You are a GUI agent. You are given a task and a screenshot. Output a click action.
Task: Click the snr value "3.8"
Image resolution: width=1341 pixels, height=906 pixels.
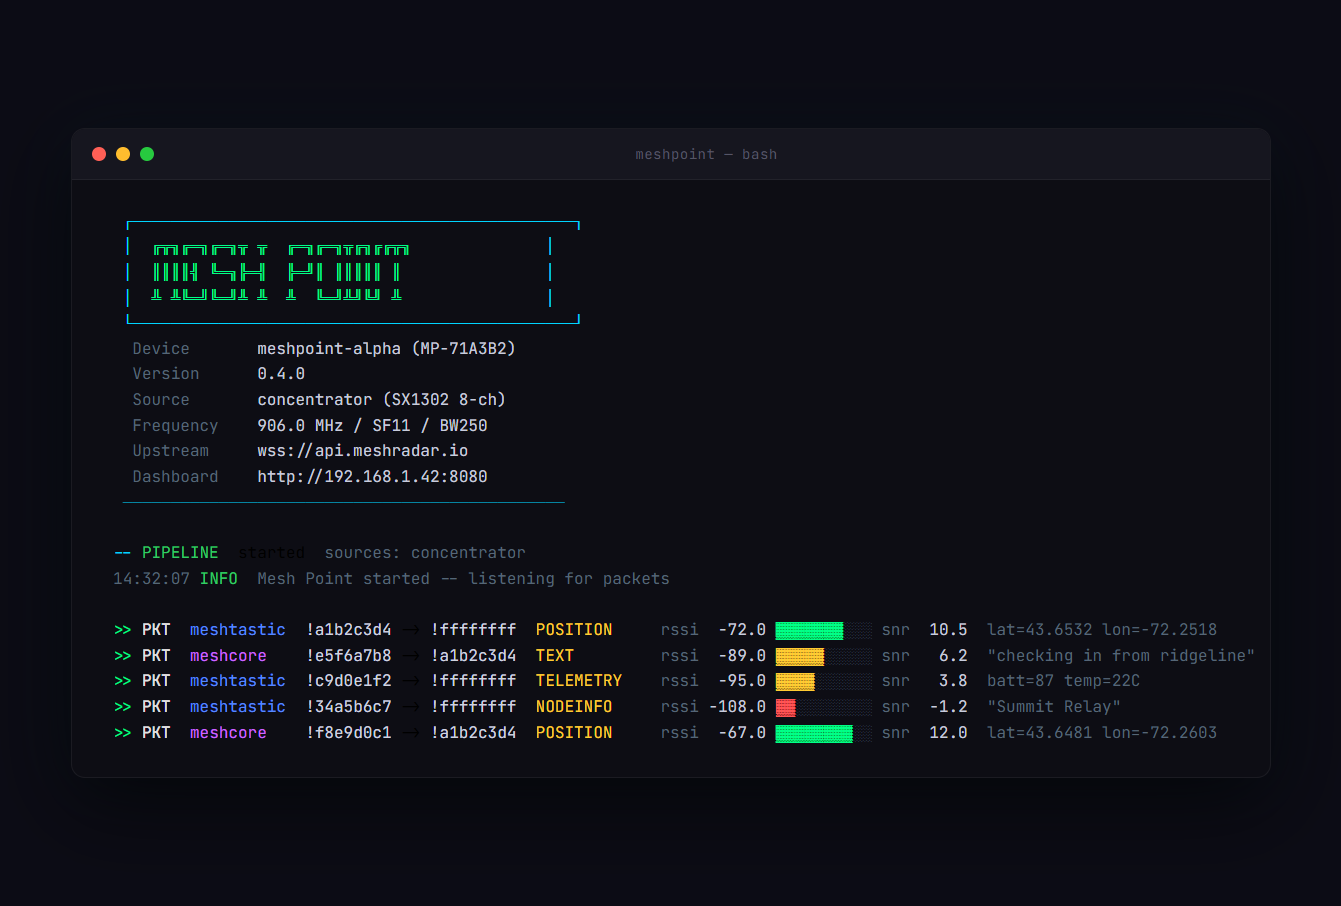pyautogui.click(x=953, y=681)
